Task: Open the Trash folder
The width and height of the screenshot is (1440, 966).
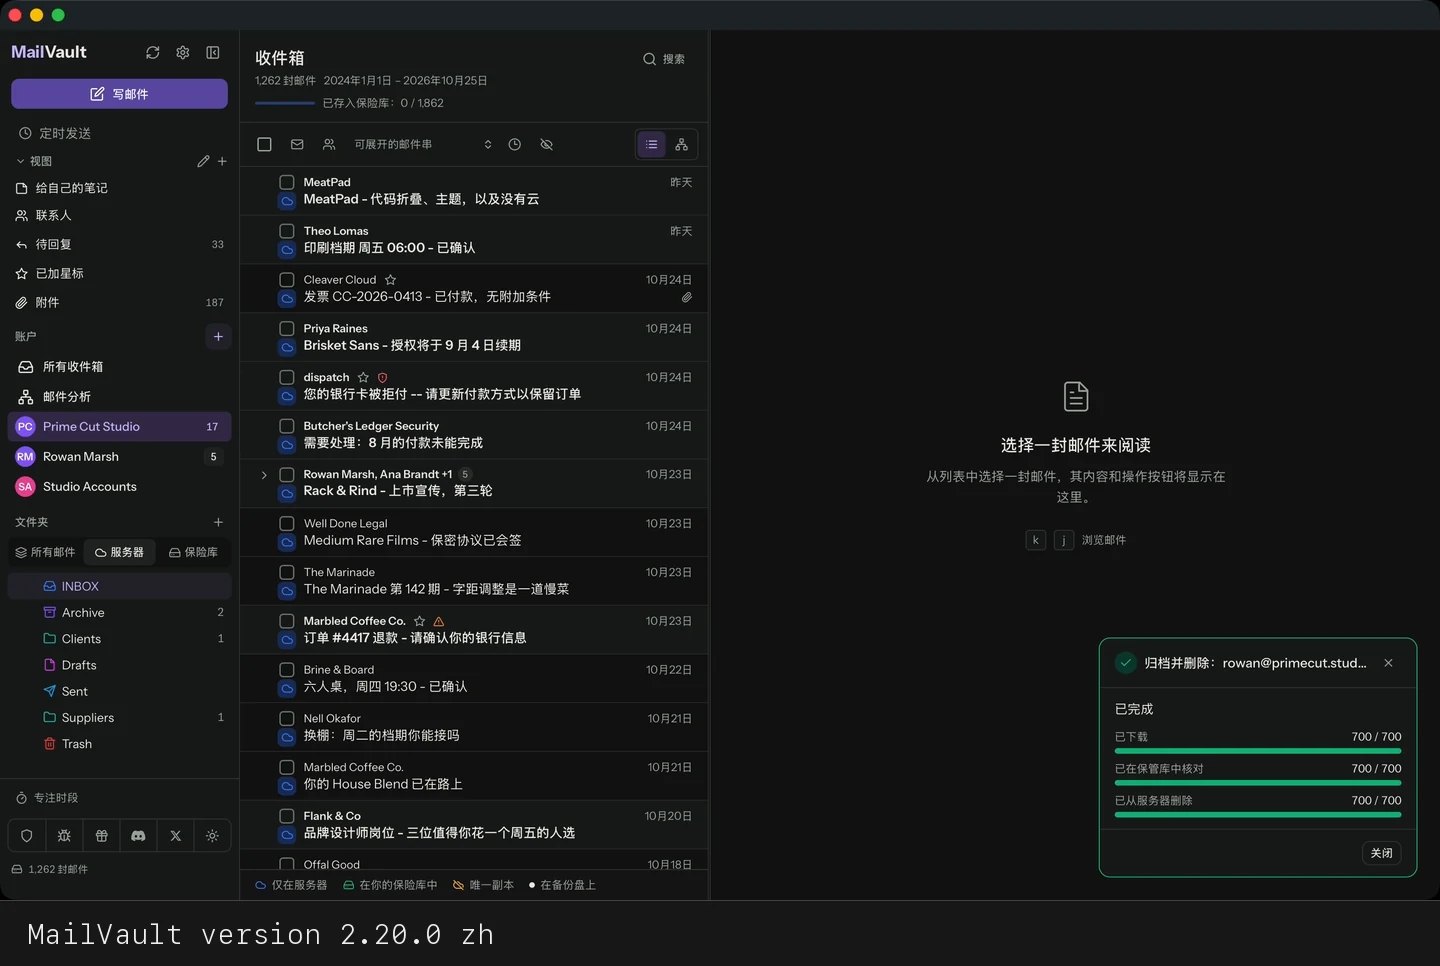Action: 120,744
